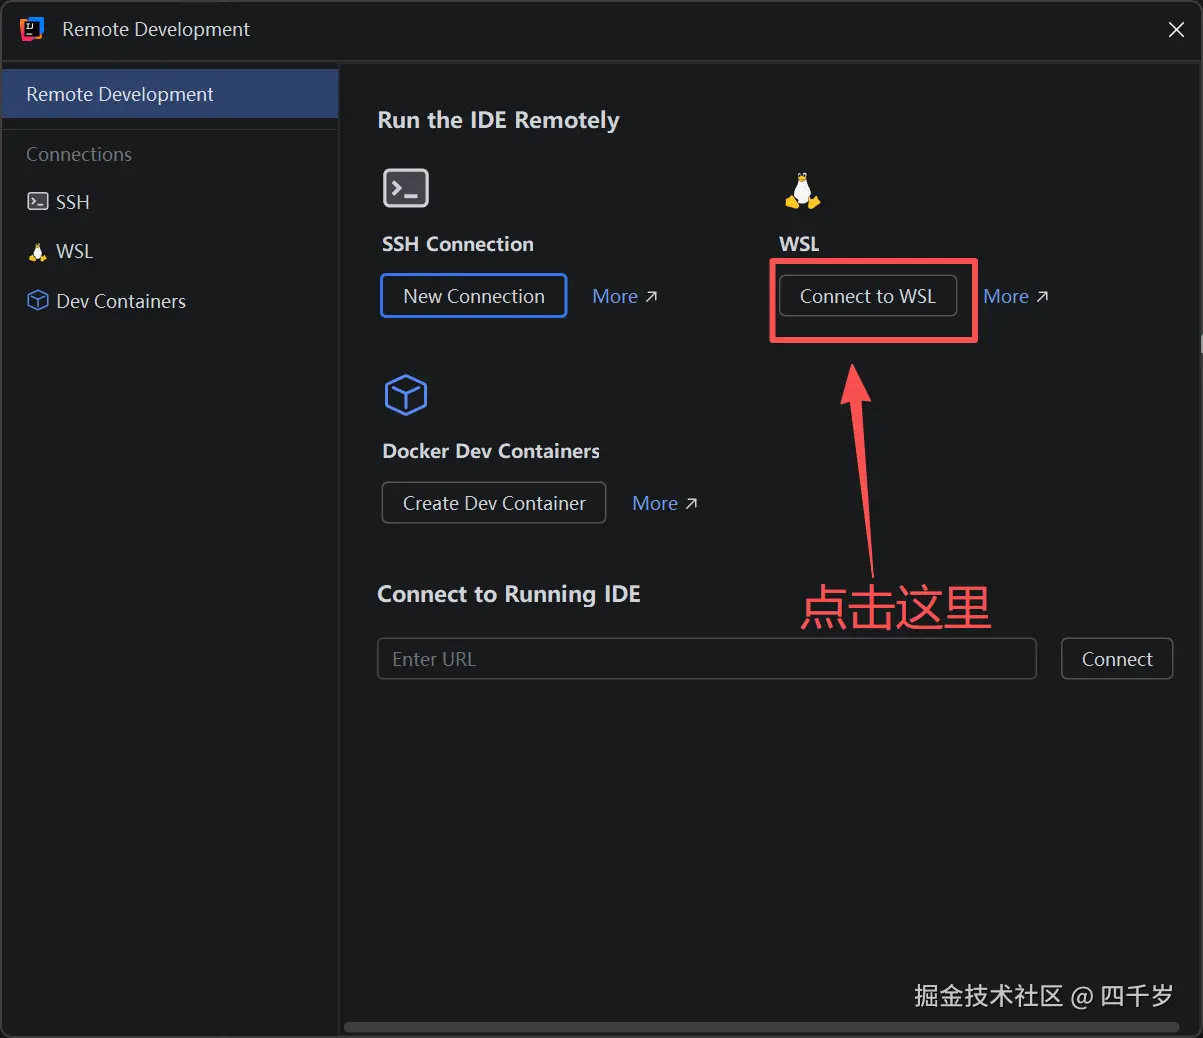The image size is (1203, 1038).
Task: Click inside the Enter URL input field
Action: coord(707,658)
